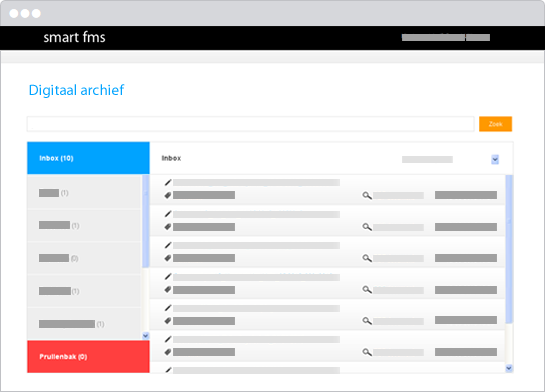Image resolution: width=545 pixels, height=392 pixels.
Task: Click the orange Zoek search button
Action: pos(495,124)
